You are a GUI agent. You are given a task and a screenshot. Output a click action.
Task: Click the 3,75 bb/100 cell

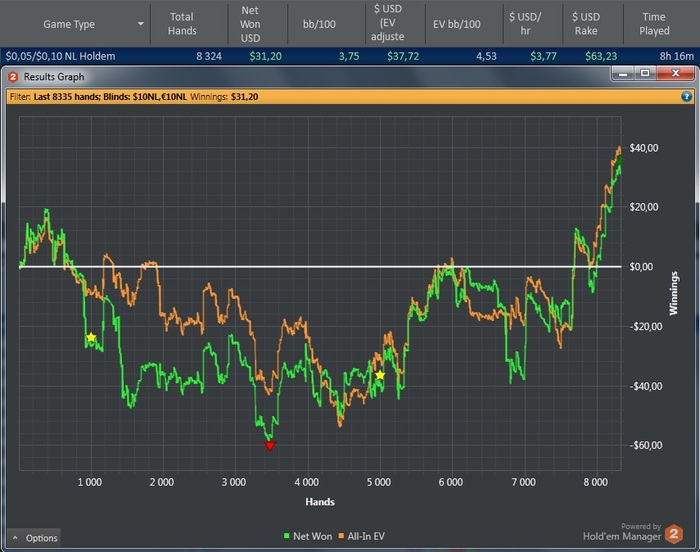click(349, 56)
